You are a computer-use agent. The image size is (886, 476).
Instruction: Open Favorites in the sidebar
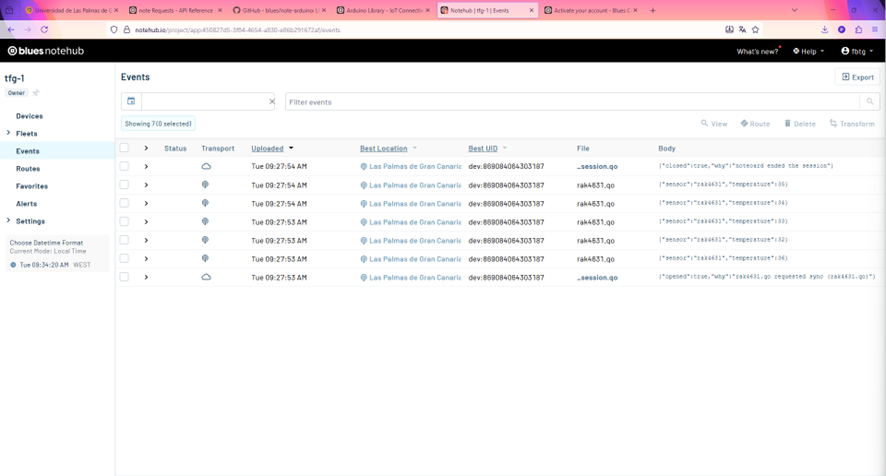point(32,186)
